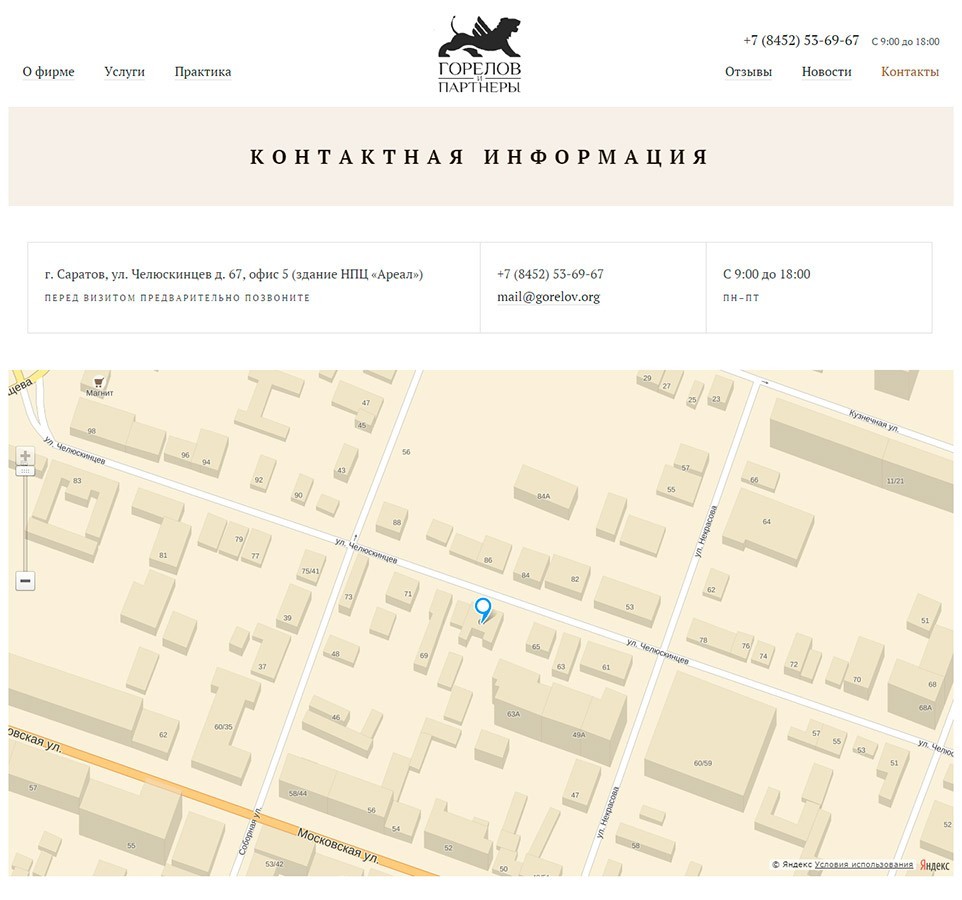This screenshot has width=962, height=900.
Task: Click the phone number in contact box
Action: click(x=550, y=274)
